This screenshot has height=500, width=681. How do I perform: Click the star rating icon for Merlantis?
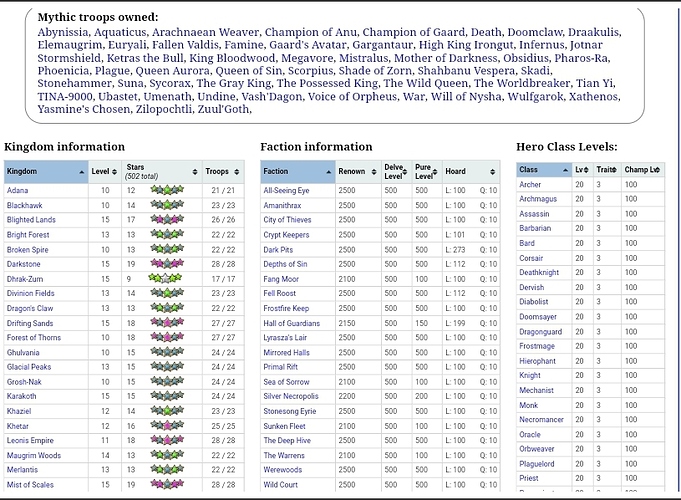(x=167, y=469)
